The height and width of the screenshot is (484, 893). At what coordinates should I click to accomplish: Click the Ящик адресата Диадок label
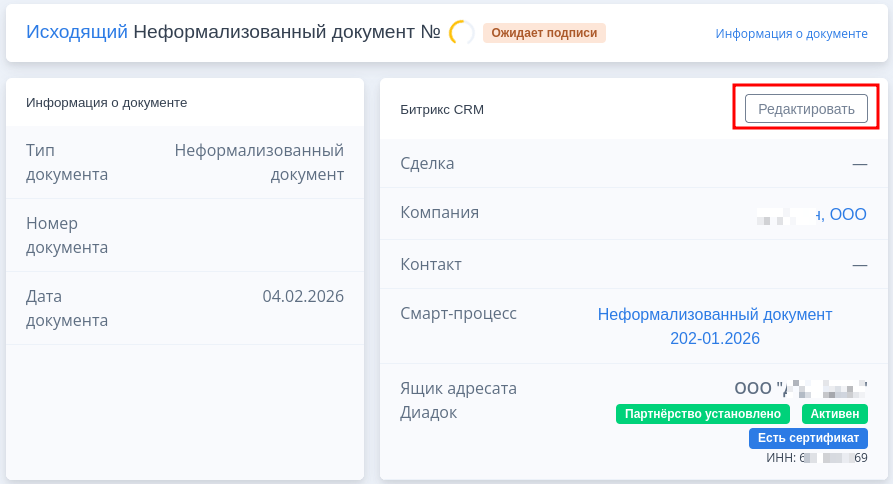pyautogui.click(x=458, y=400)
